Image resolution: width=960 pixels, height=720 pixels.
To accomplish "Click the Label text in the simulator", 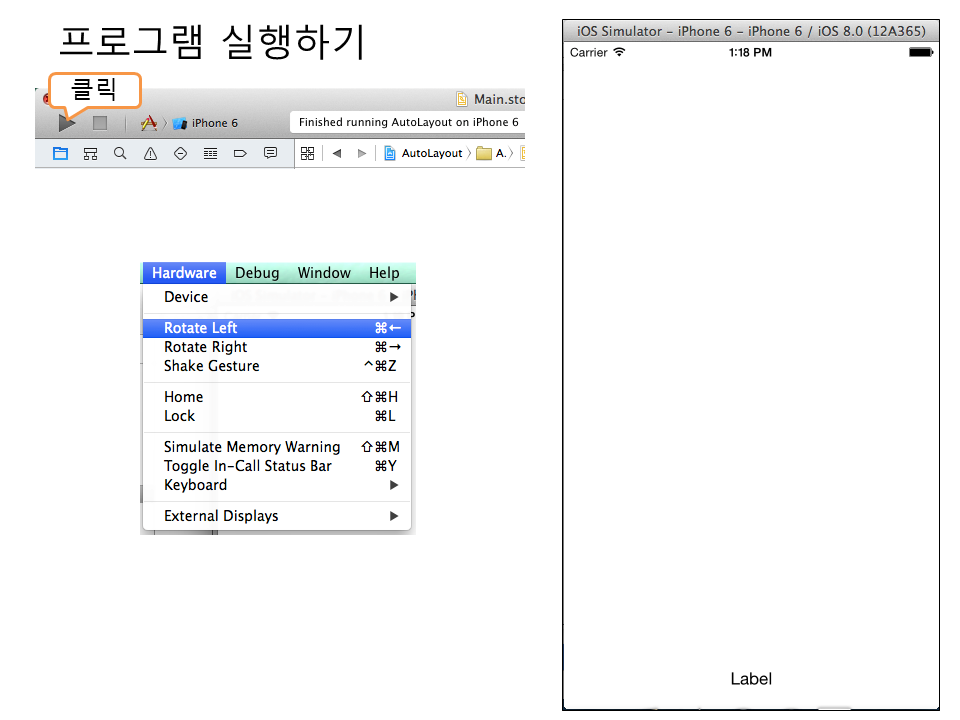I will coord(751,679).
